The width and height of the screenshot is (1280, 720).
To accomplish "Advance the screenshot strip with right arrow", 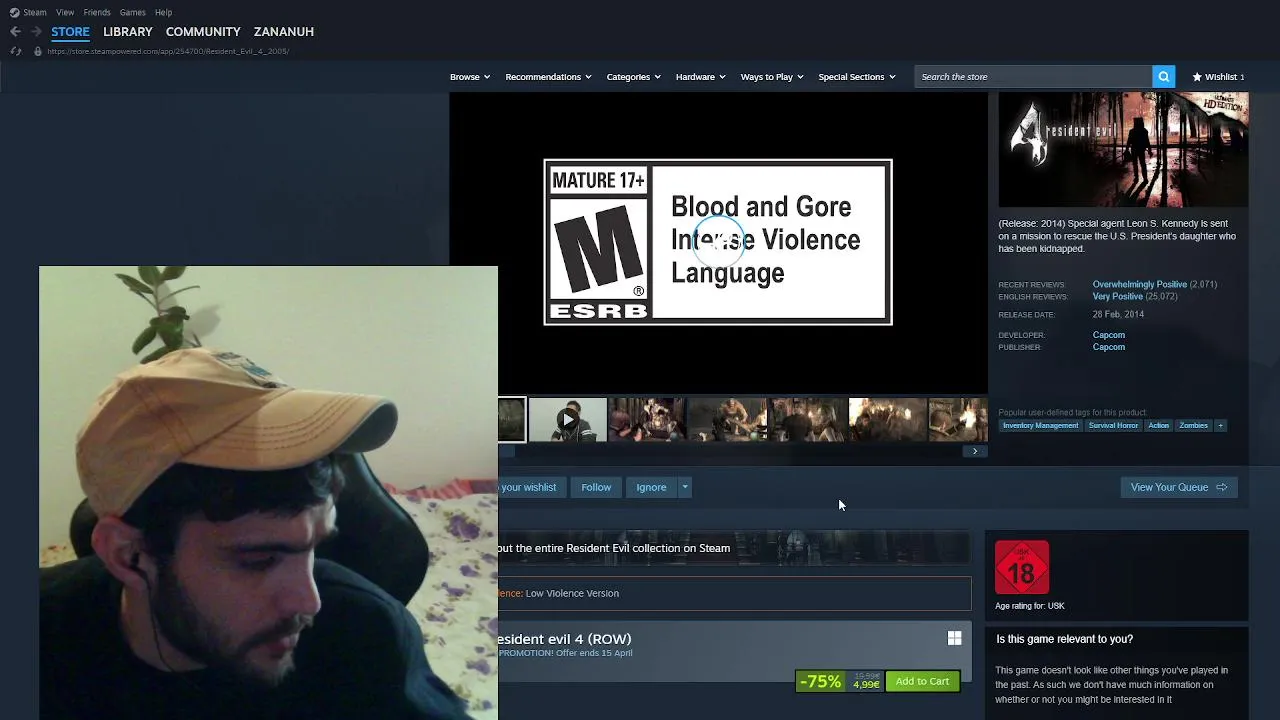I will pos(975,451).
